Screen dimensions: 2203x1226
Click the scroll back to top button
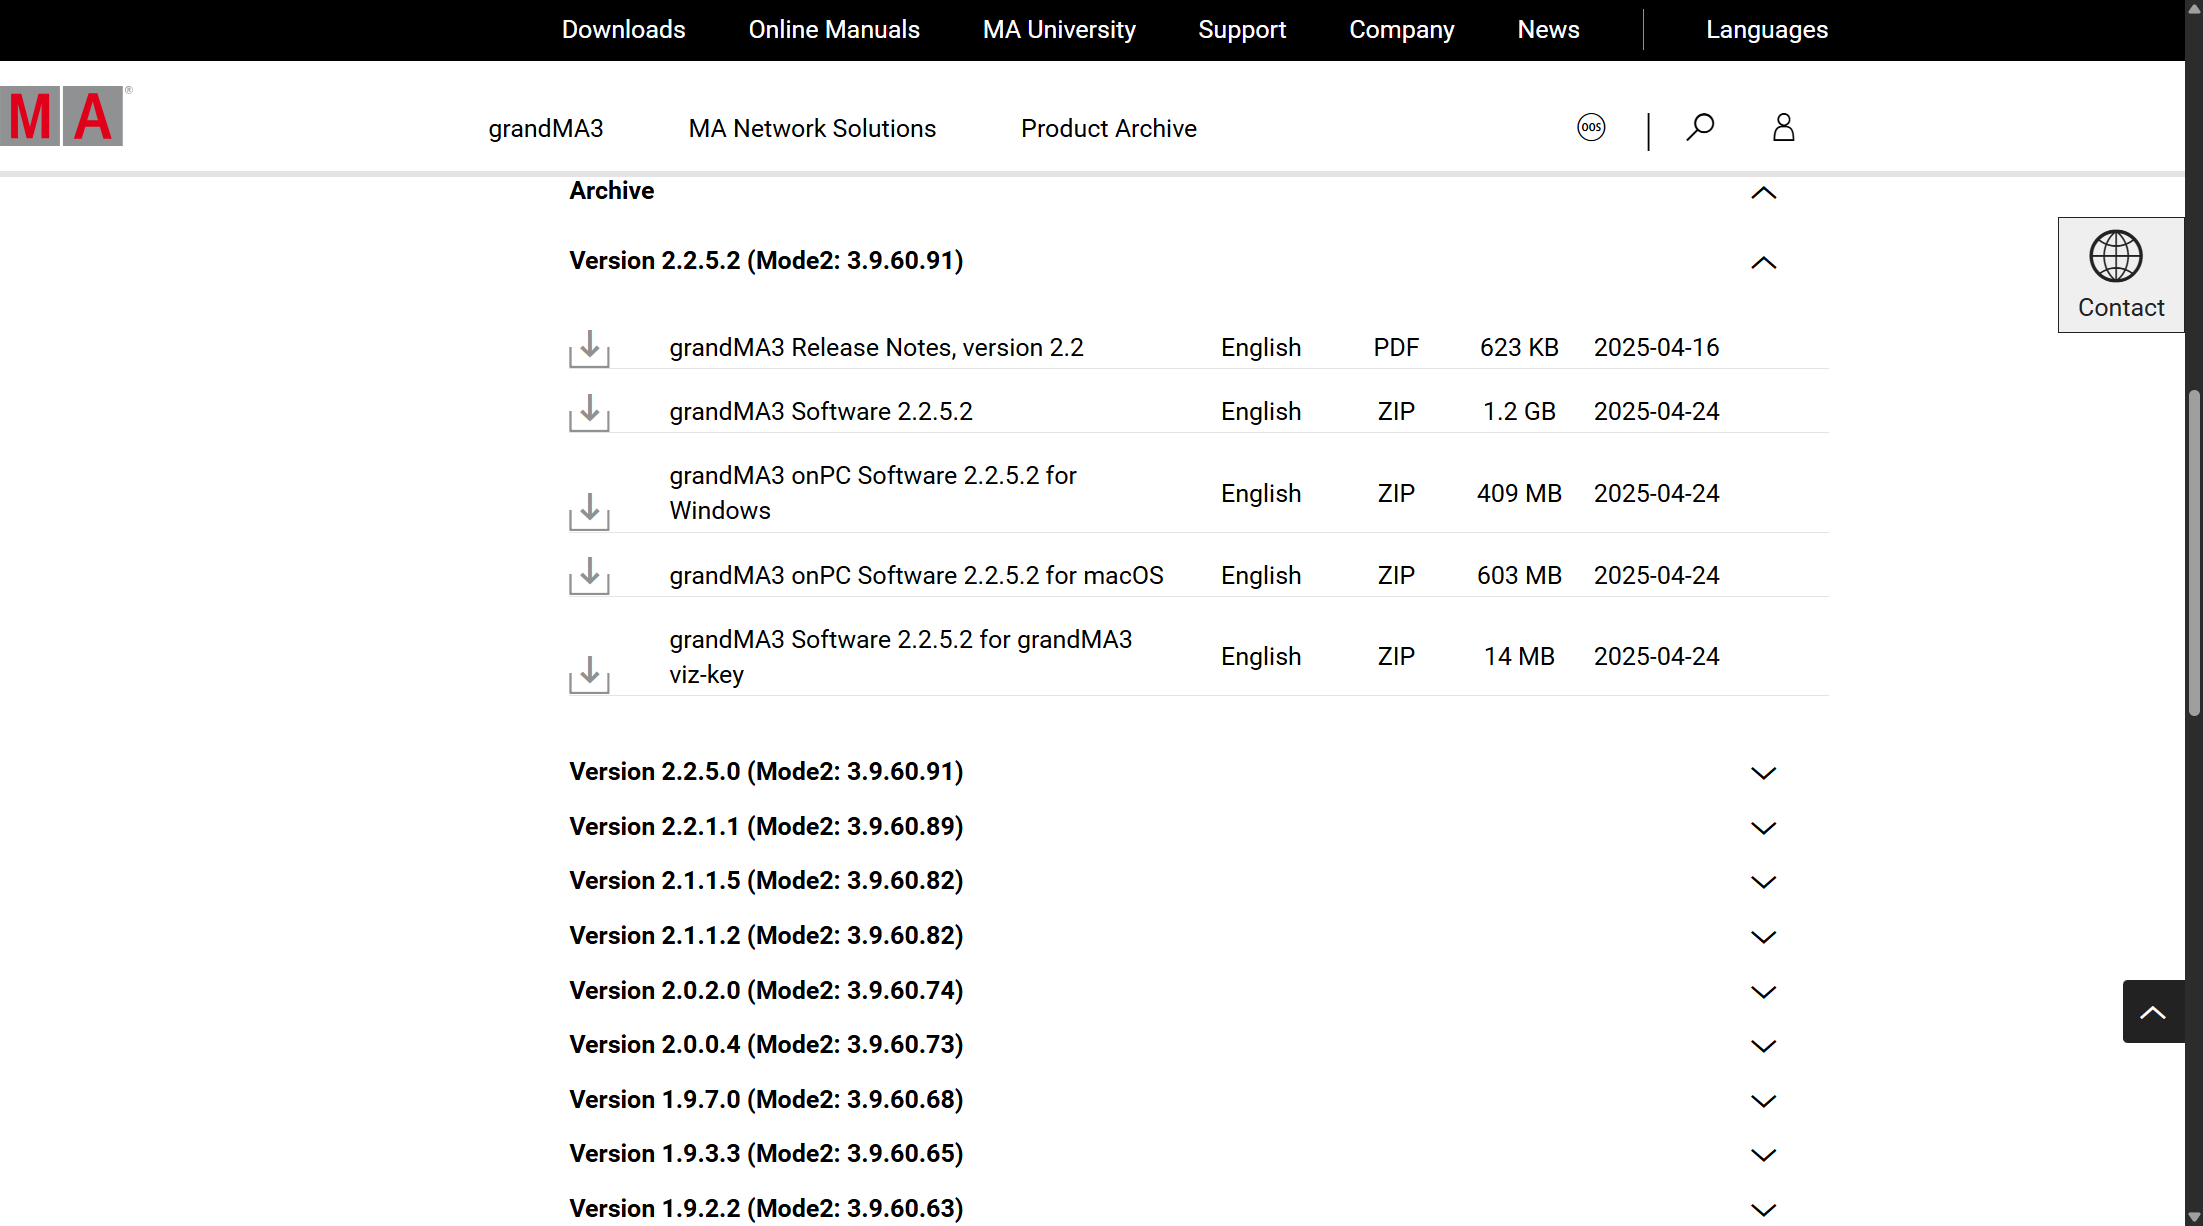pos(2152,1012)
